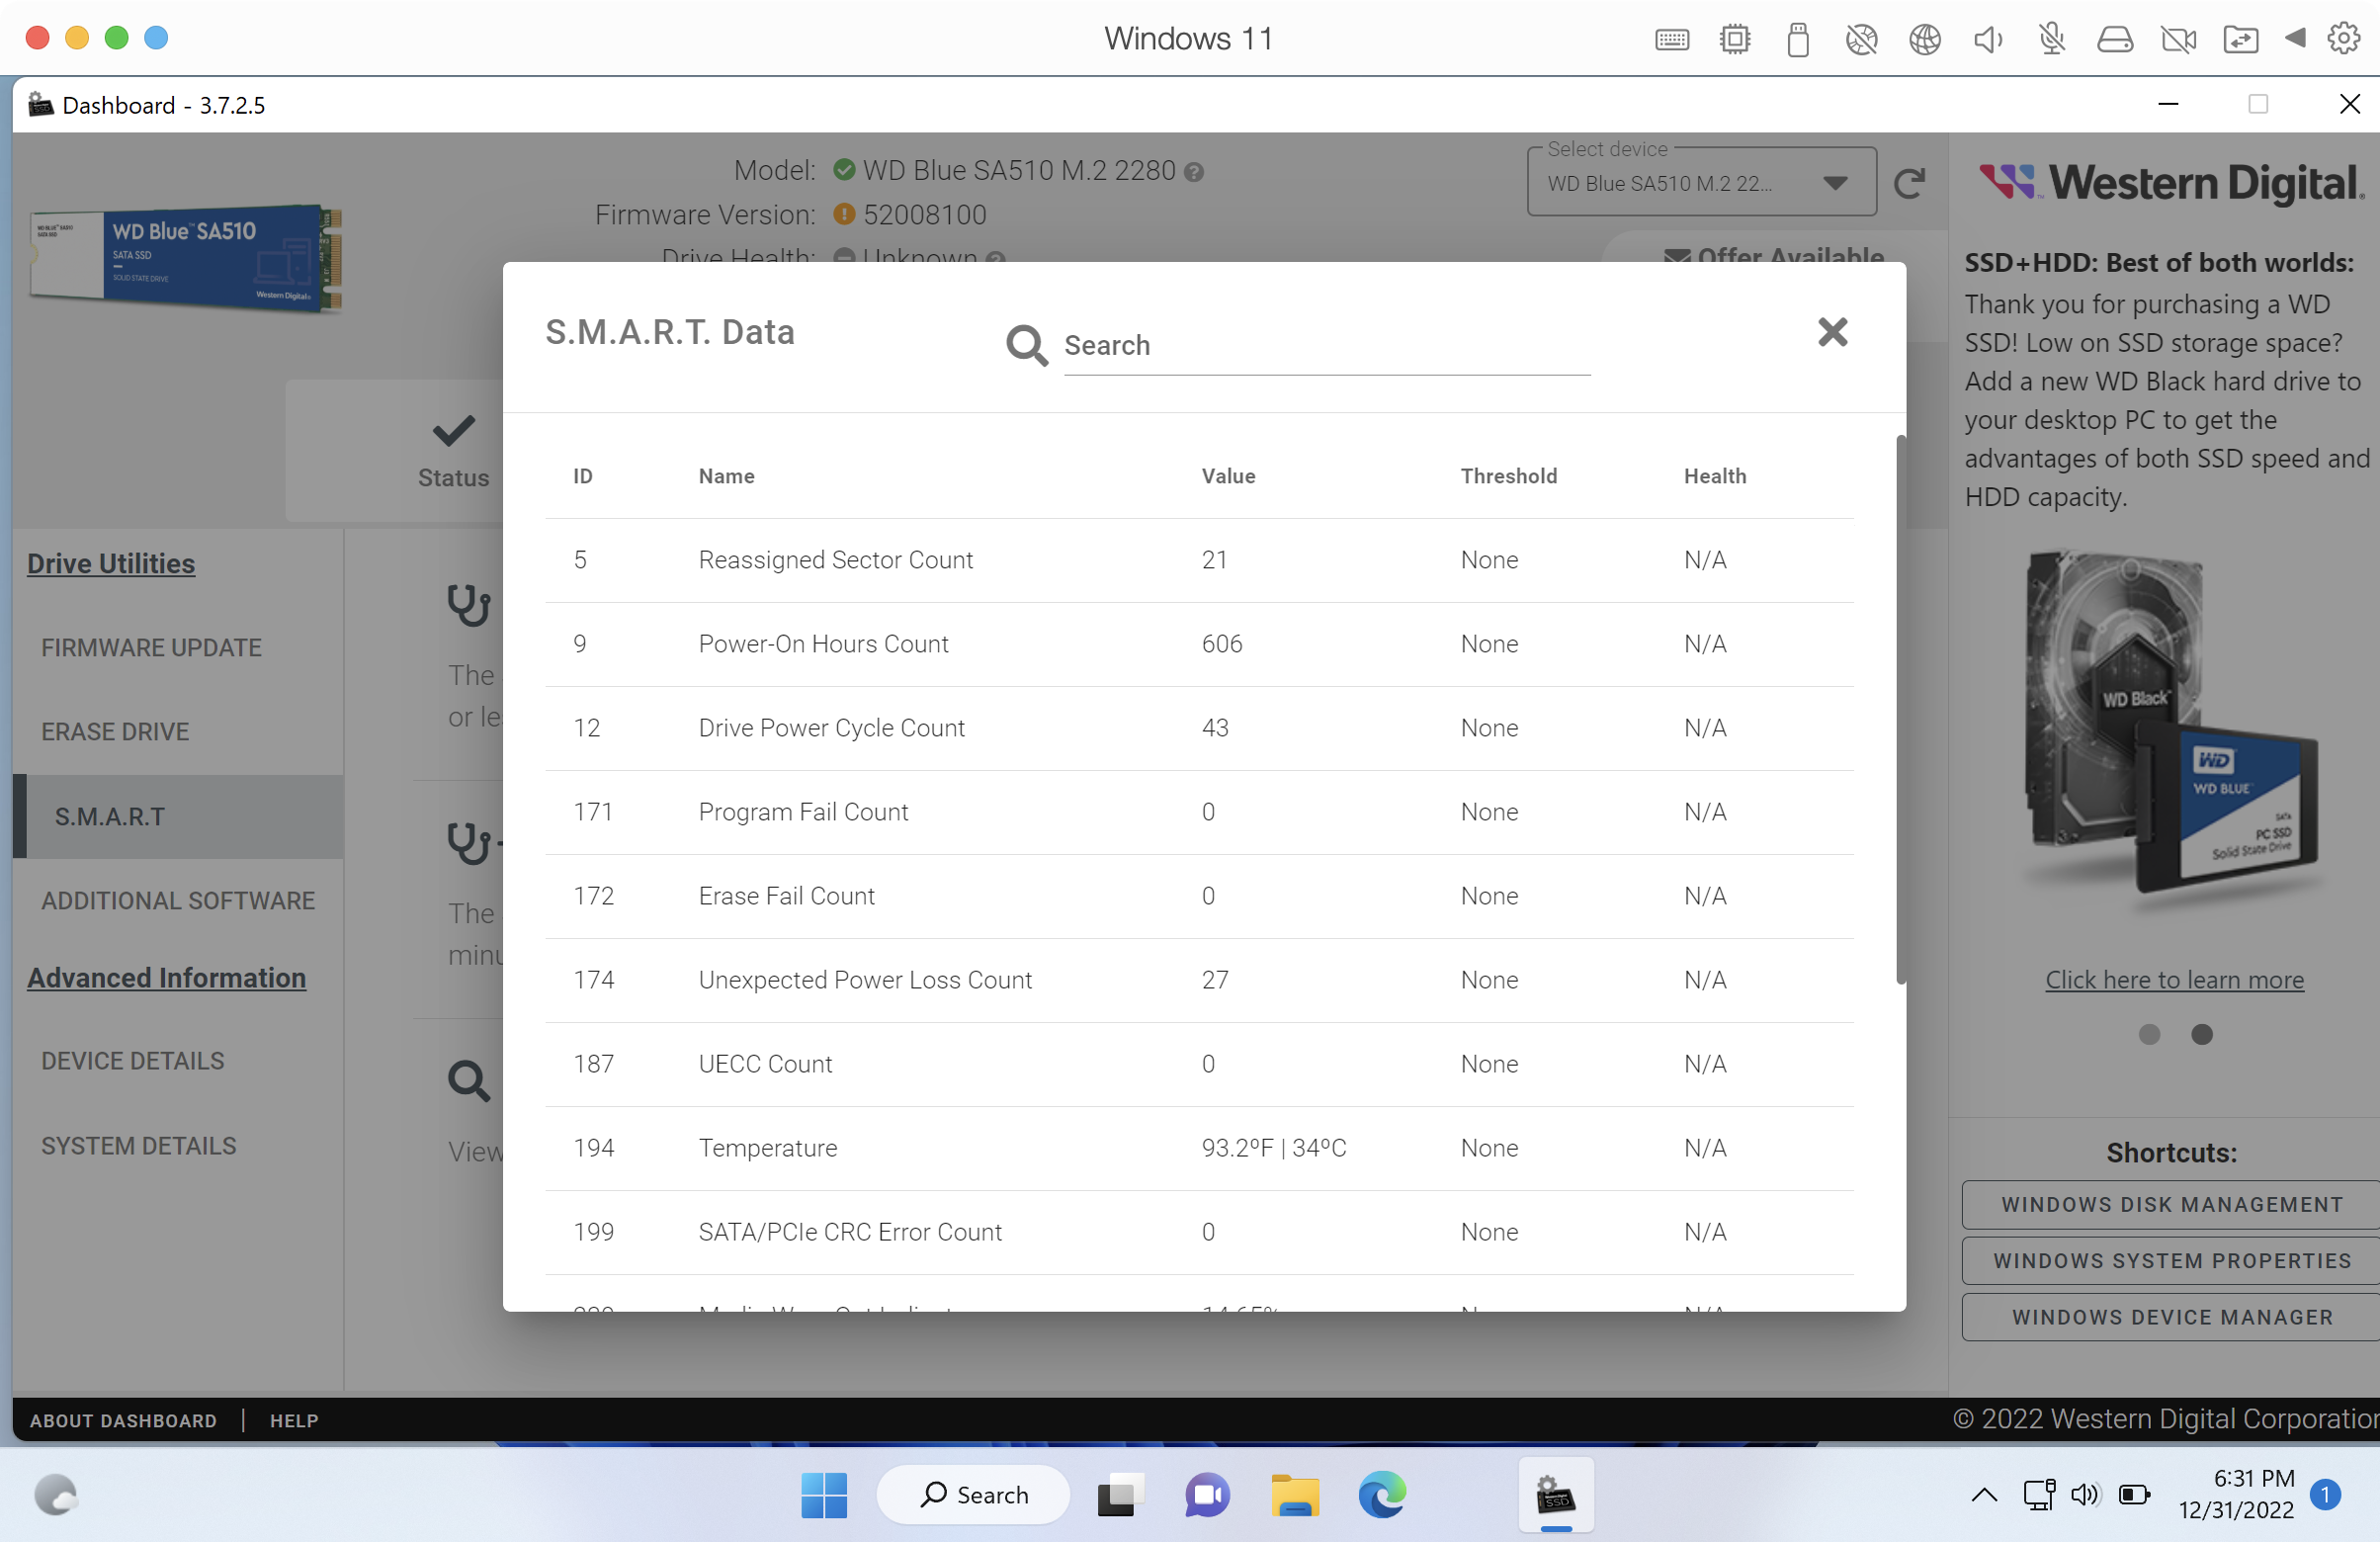This screenshot has width=2380, height=1542.
Task: Click the 'Click here to learn more' link
Action: 2174,980
